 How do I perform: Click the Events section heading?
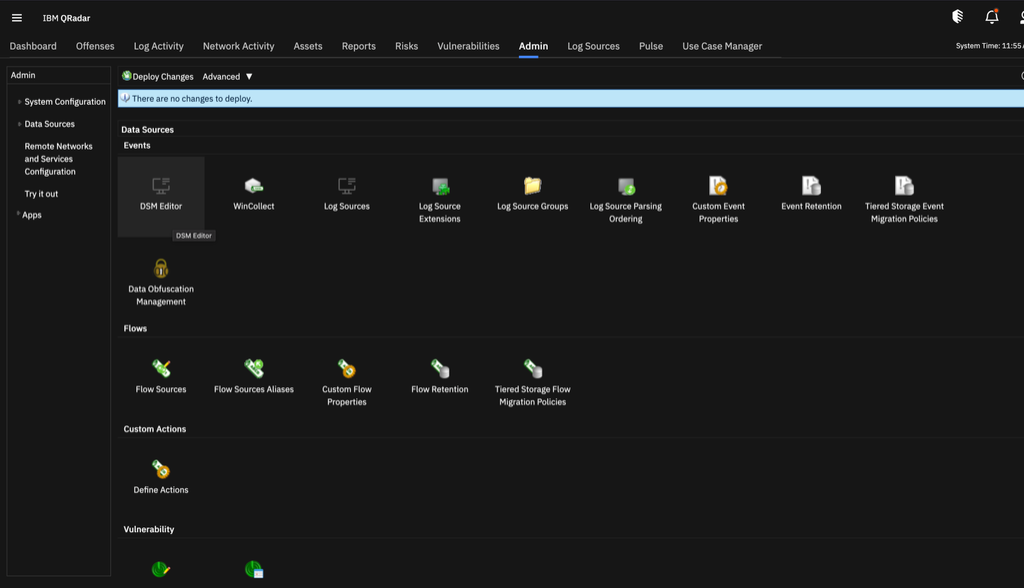(137, 146)
